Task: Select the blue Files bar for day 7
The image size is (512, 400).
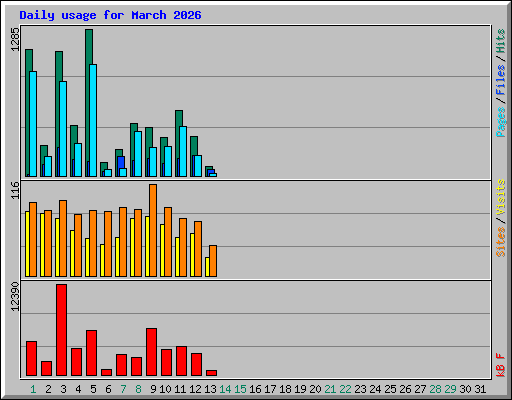Action: (x=121, y=162)
